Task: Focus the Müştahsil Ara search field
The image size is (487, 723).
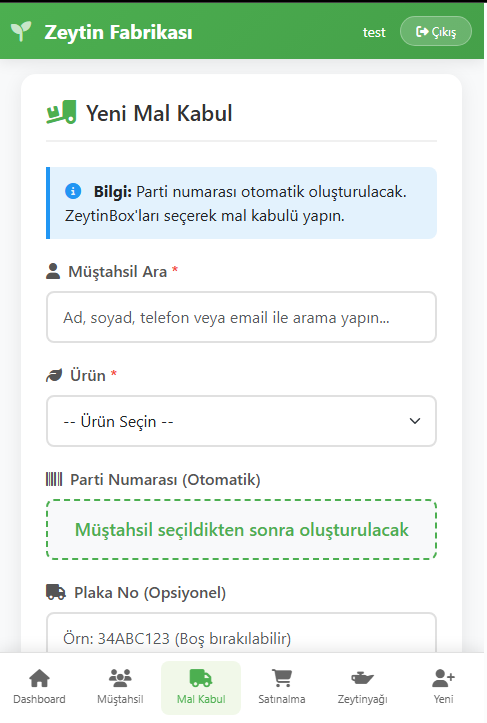Action: pyautogui.click(x=241, y=317)
